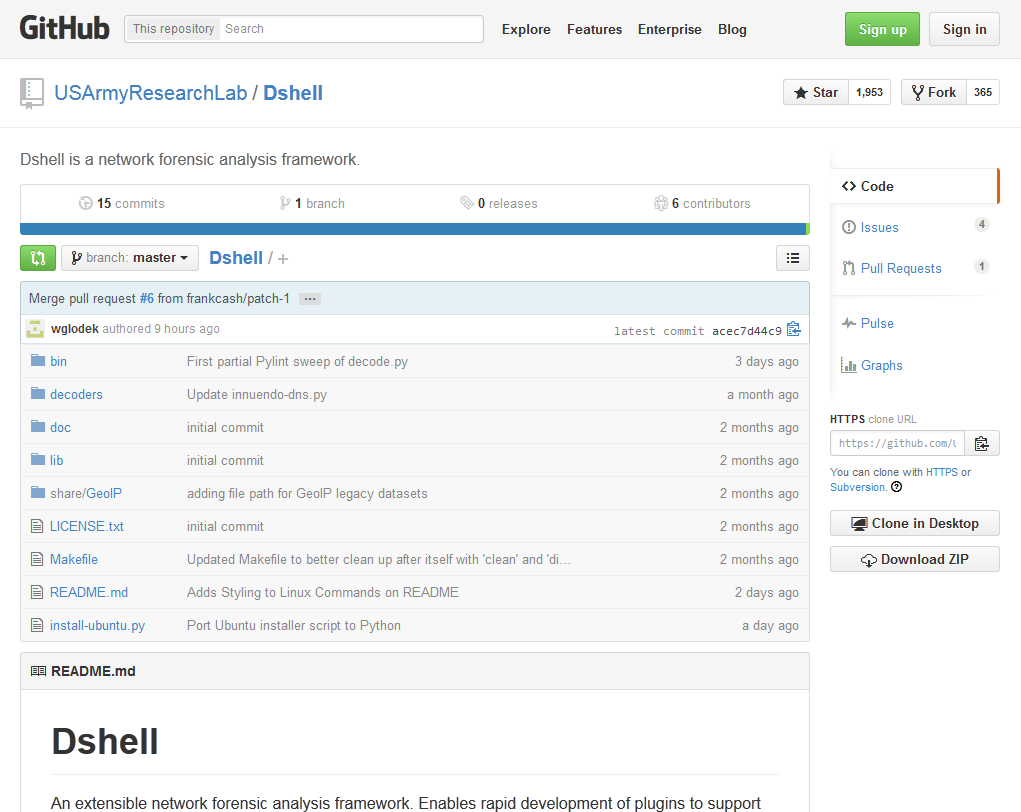
Task: Open the branch: master dropdown
Action: coord(130,258)
